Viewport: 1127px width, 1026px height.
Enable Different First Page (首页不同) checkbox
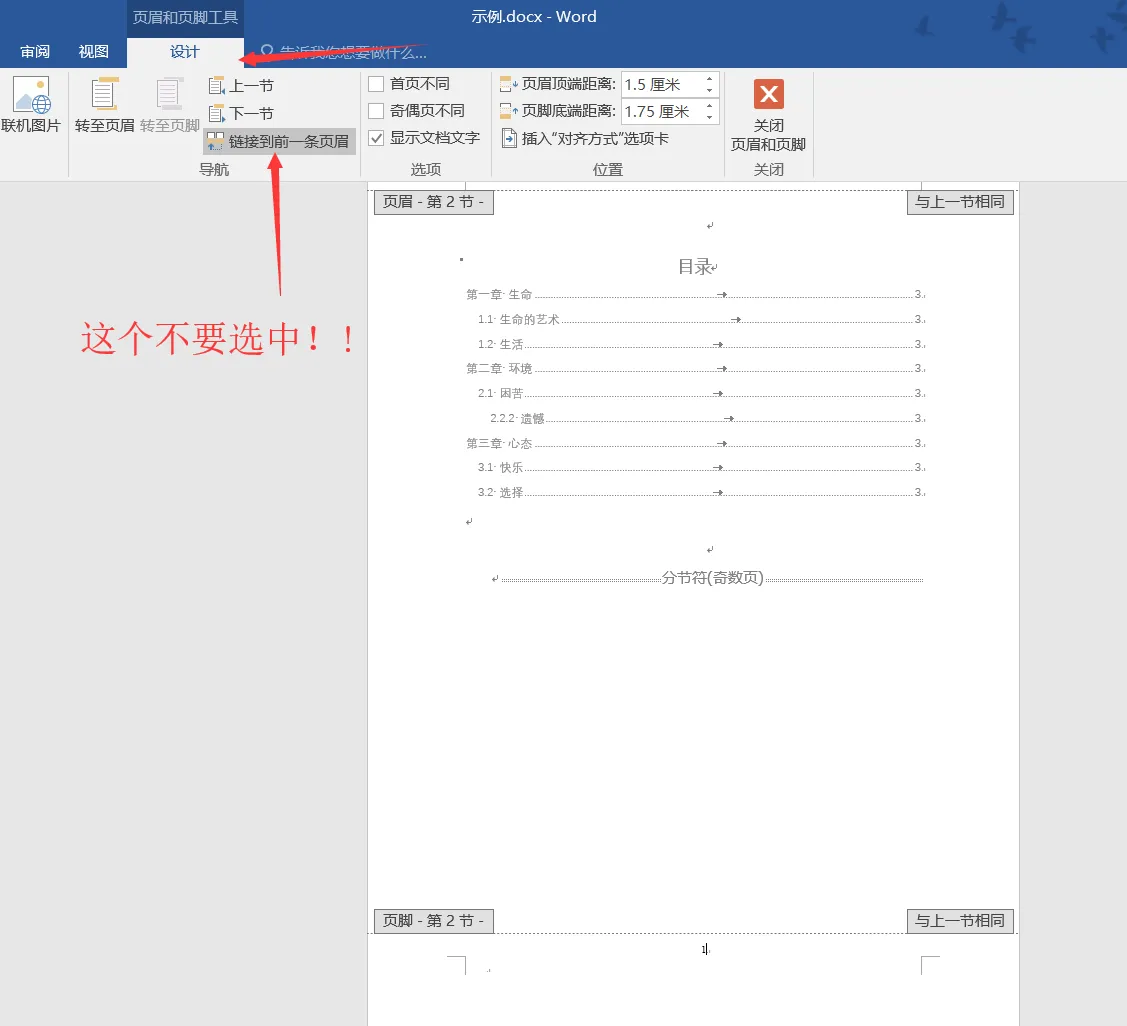pyautogui.click(x=376, y=84)
